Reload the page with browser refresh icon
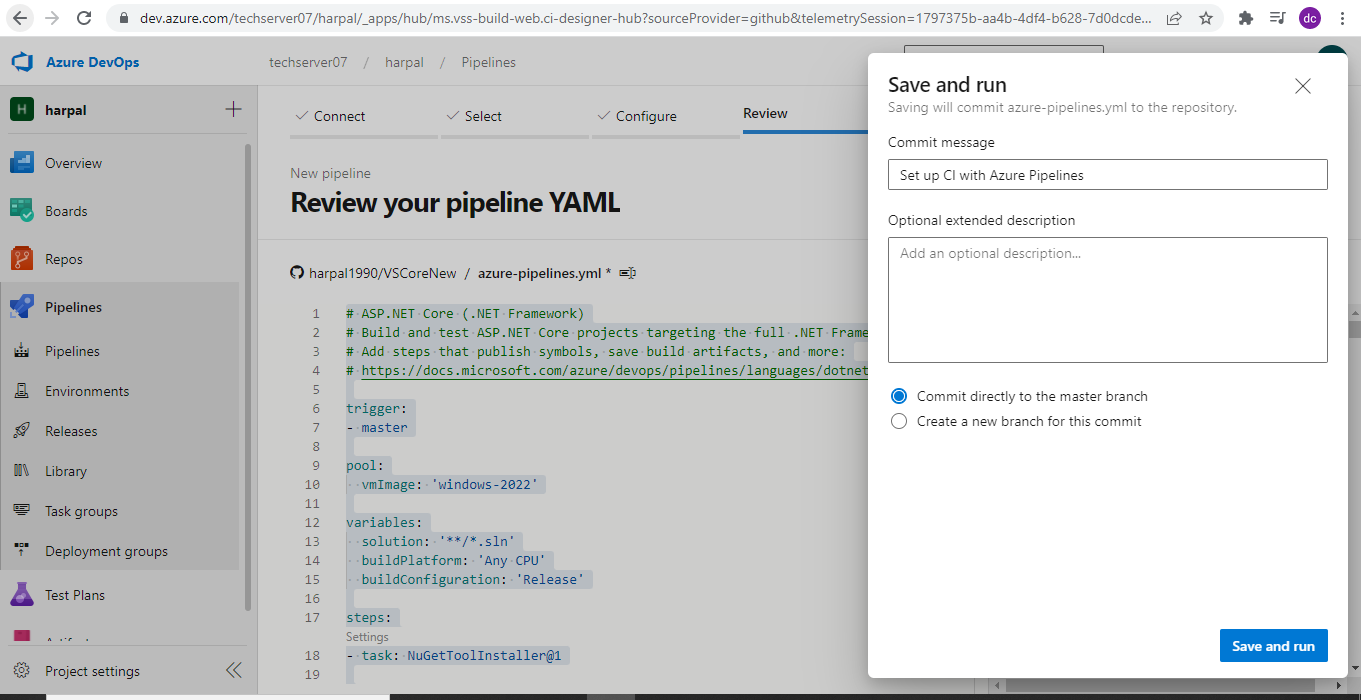This screenshot has width=1361, height=700. 85,18
